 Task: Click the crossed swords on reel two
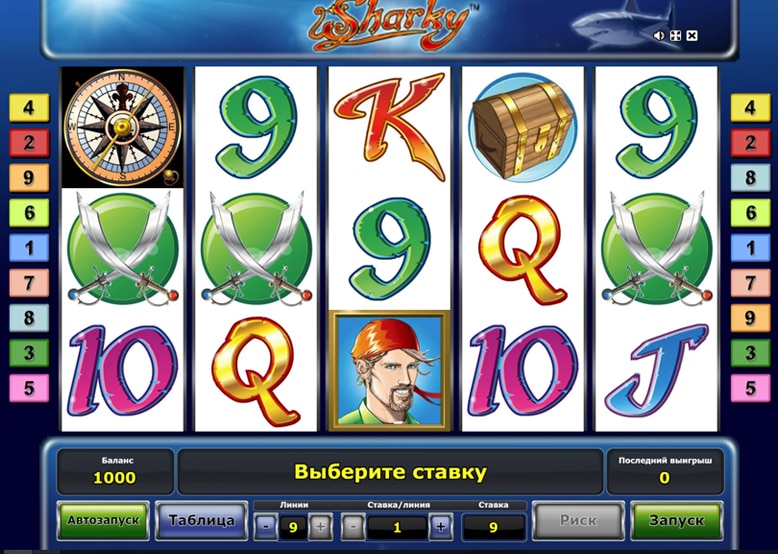(256, 249)
